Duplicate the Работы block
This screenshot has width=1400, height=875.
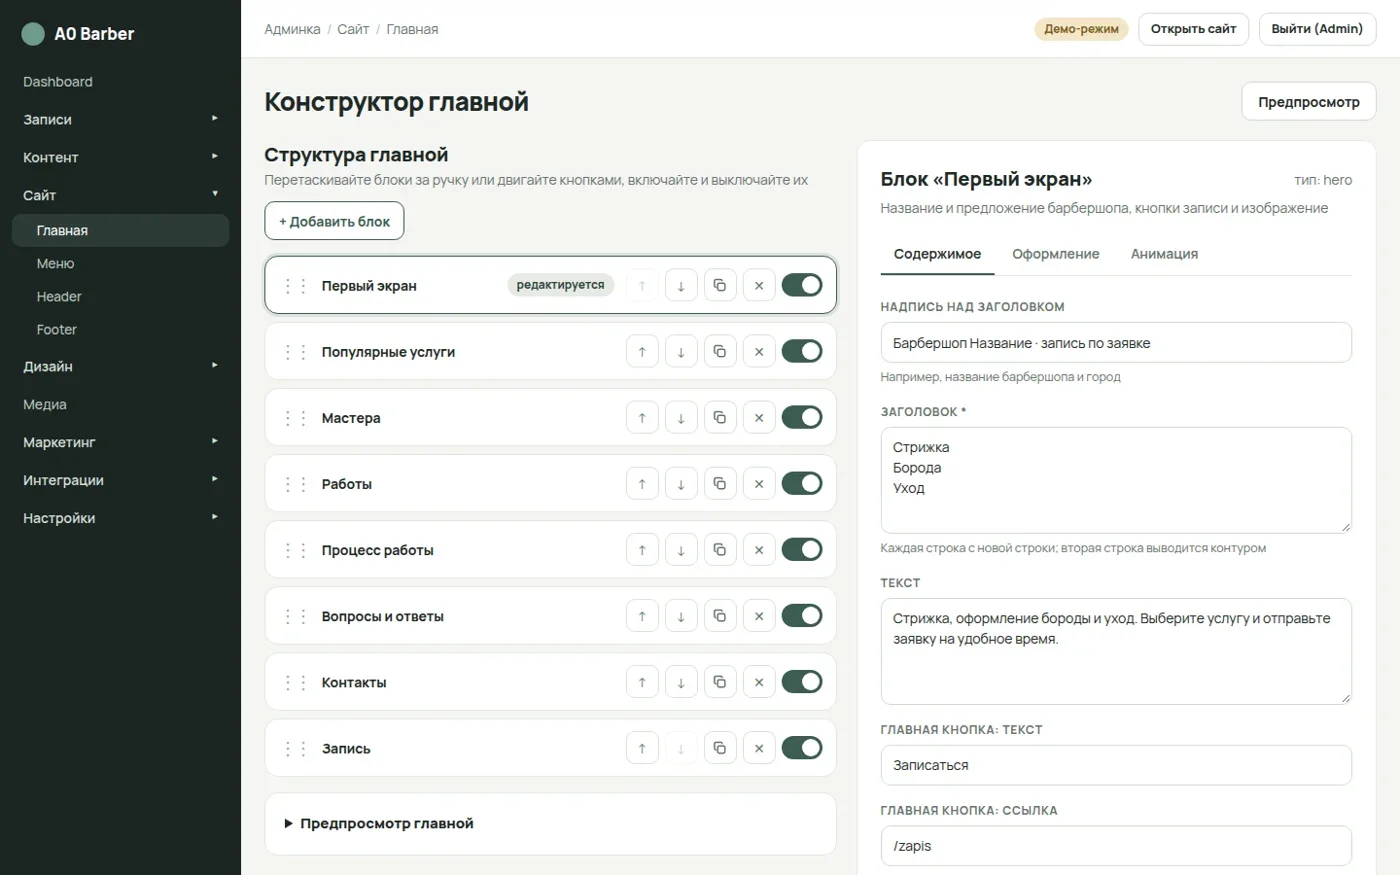(x=720, y=484)
